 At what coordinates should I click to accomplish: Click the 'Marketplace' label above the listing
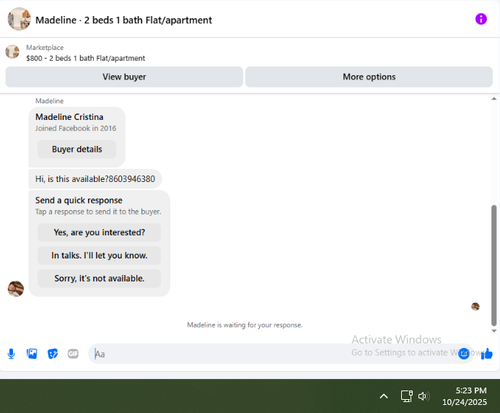tap(45, 48)
